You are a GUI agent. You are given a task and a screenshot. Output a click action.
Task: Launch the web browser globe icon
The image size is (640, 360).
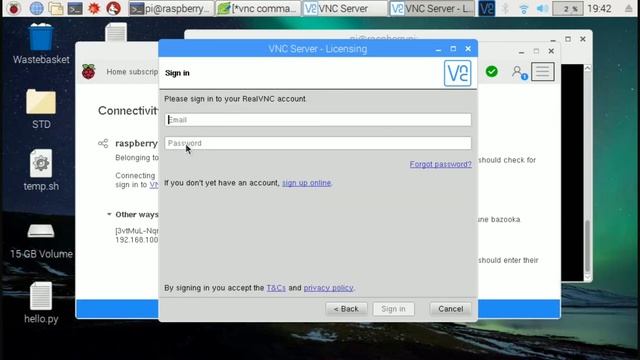point(36,8)
